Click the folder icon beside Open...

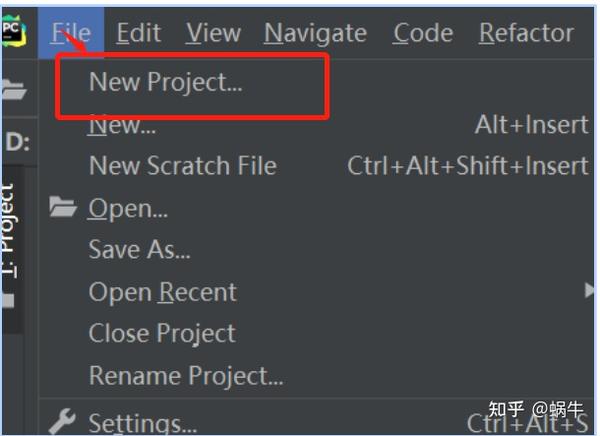[x=63, y=207]
